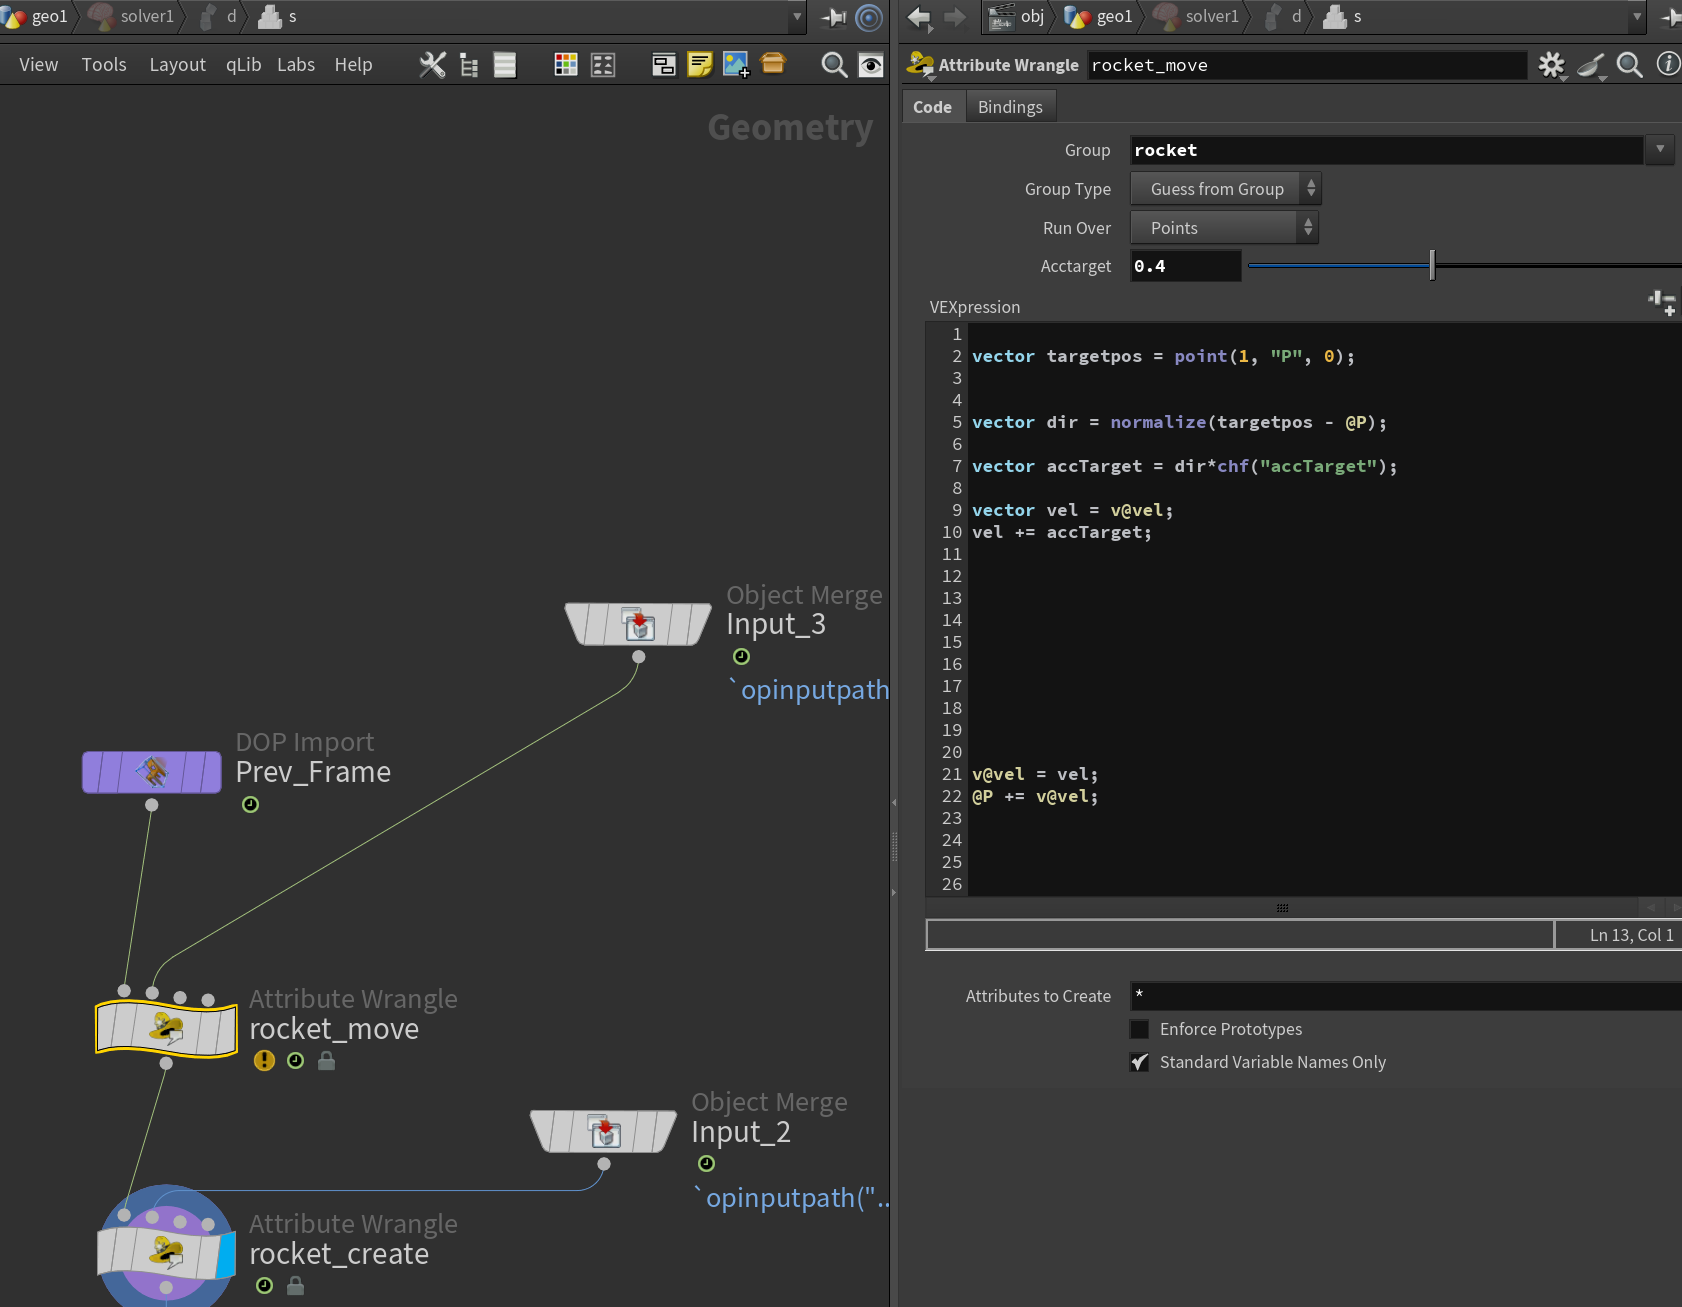
Task: Open the Run Over dropdown
Action: click(1224, 228)
